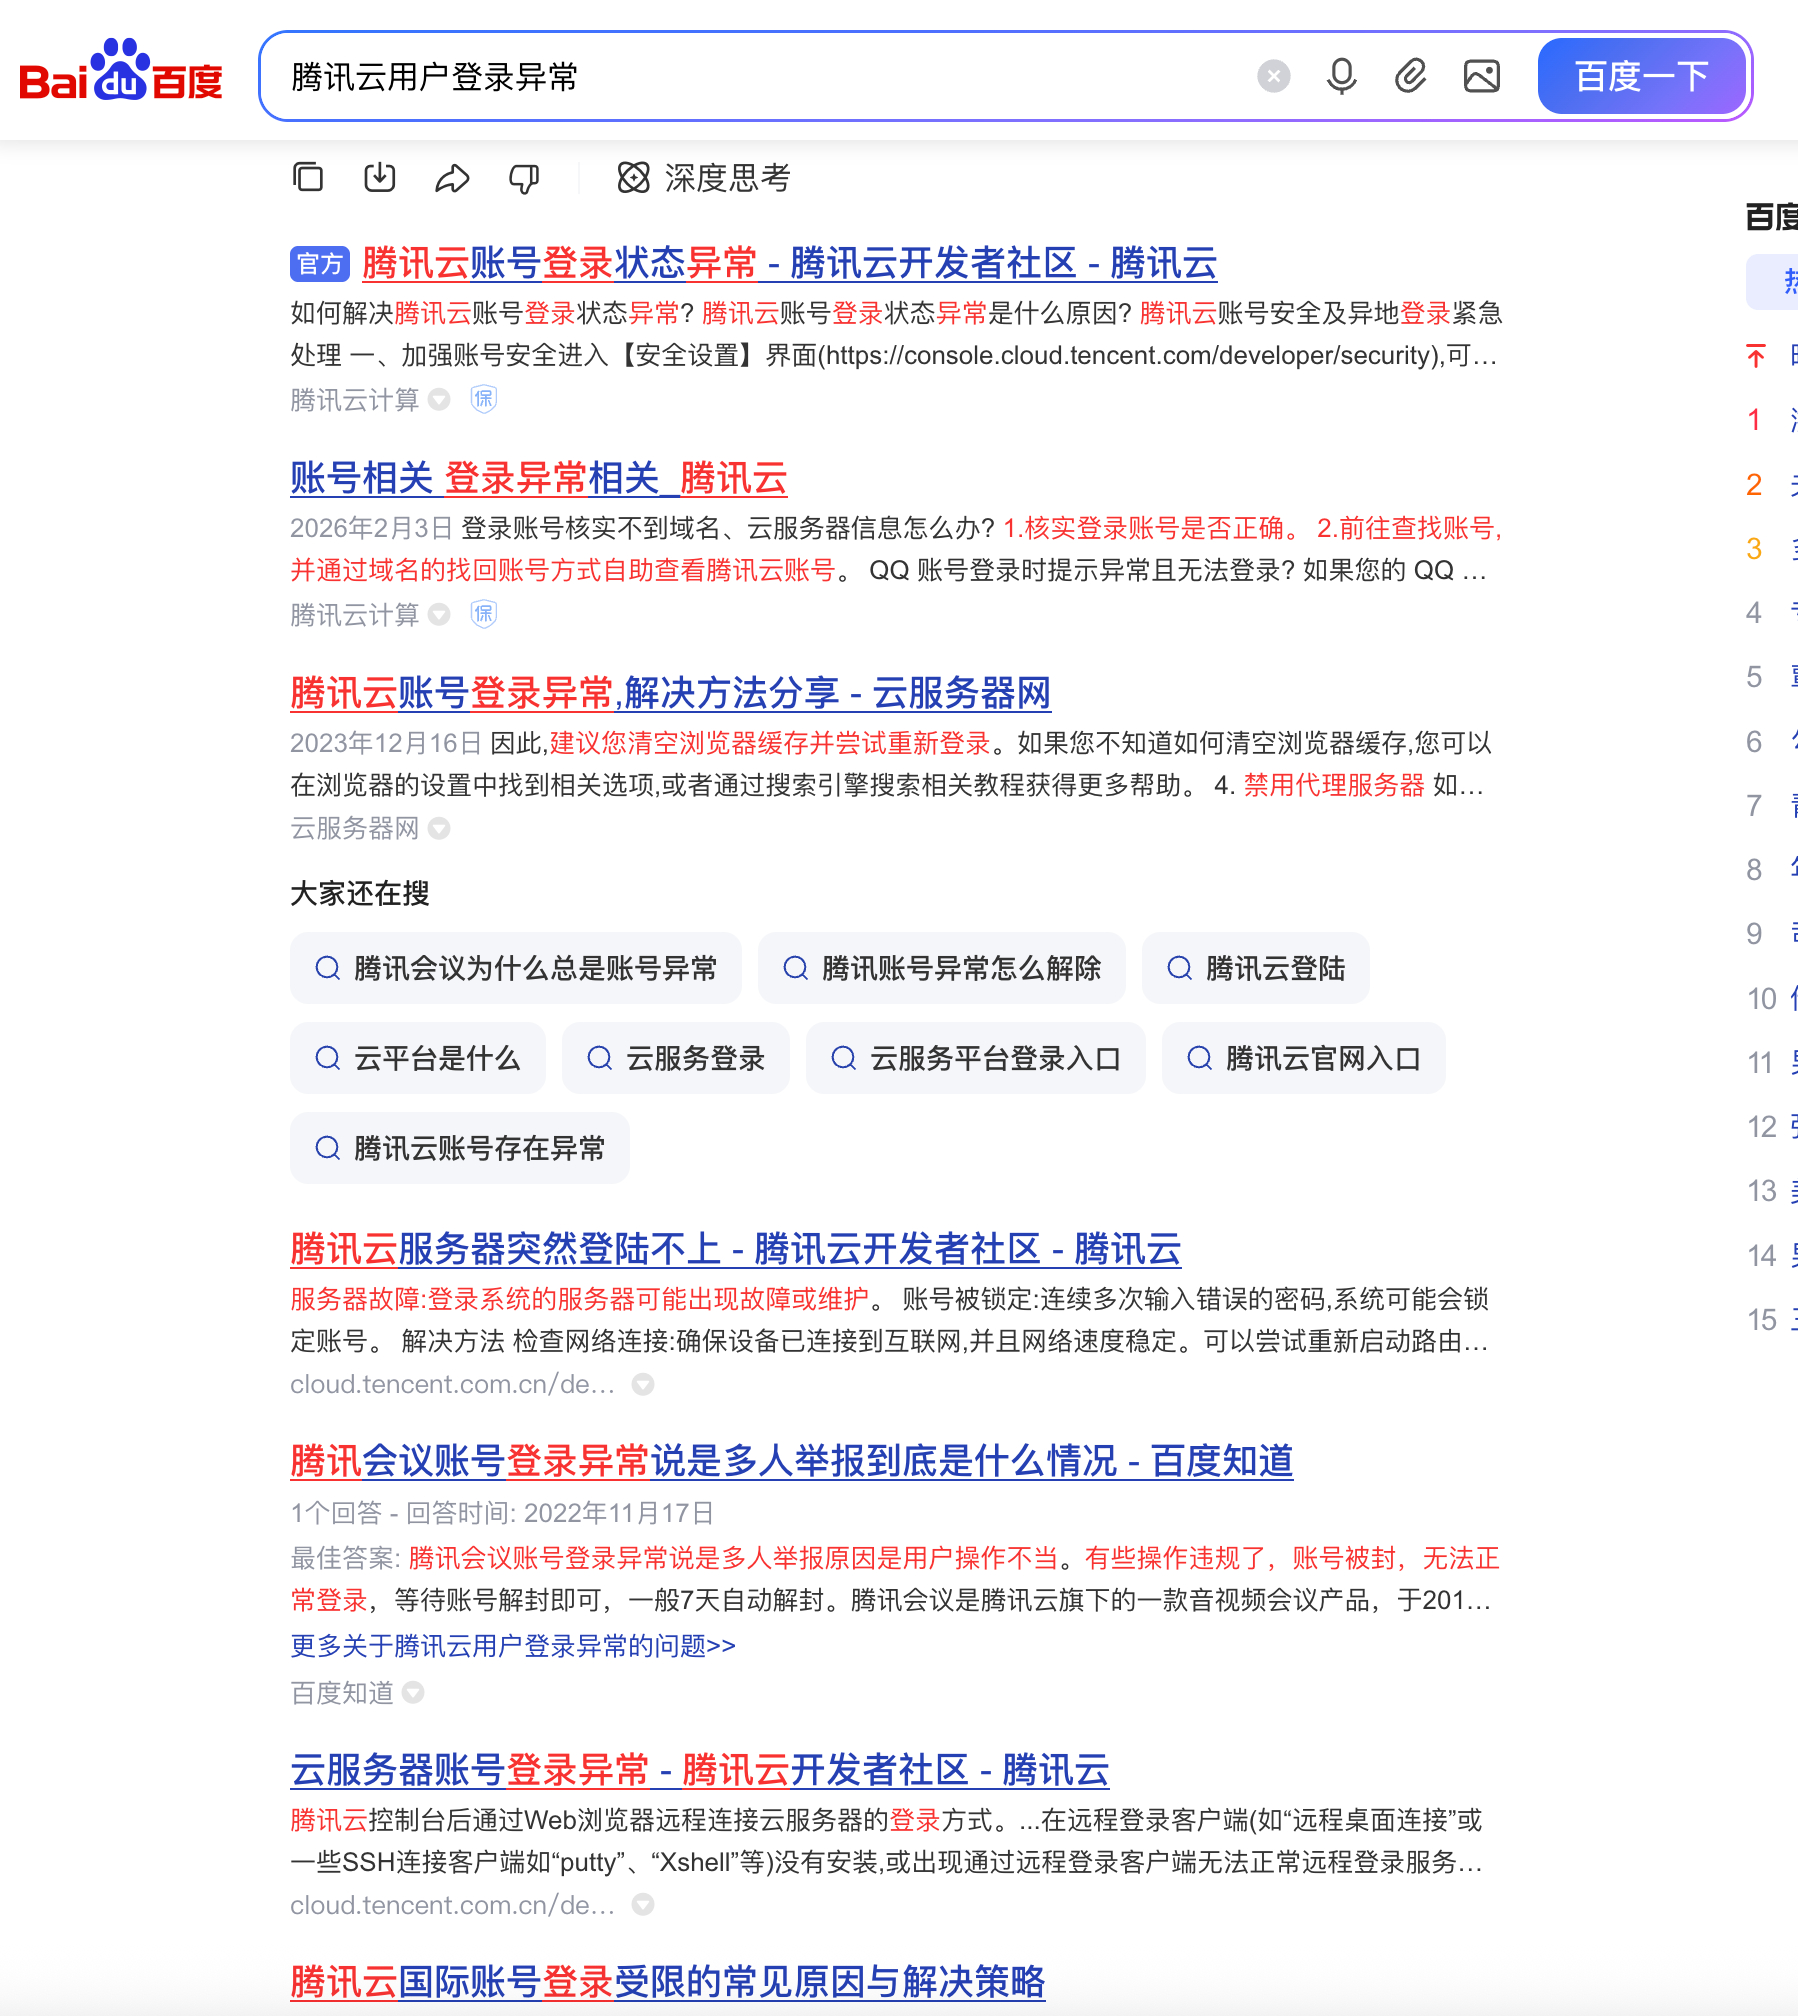
Task: Open the attachment paperclip icon in search bar
Action: (x=1412, y=75)
